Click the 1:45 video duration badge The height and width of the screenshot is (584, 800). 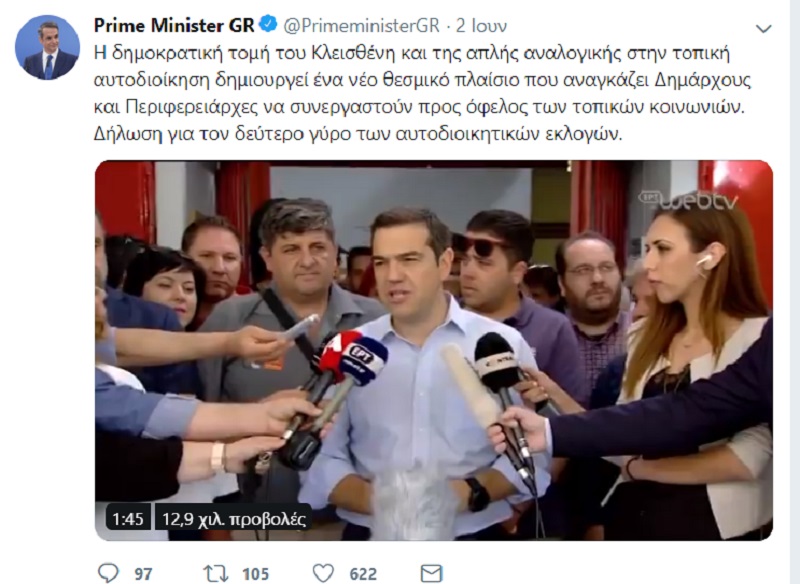click(128, 519)
